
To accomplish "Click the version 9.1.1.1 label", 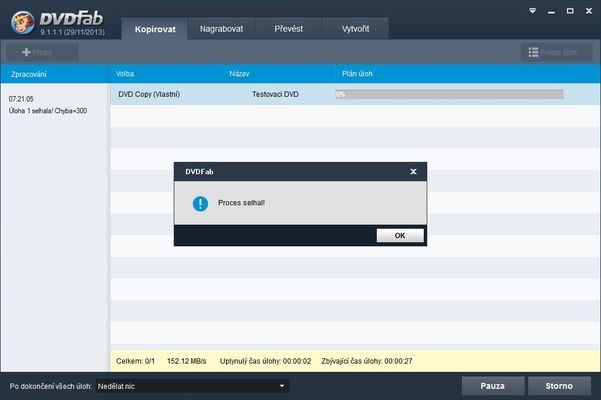I will click(x=72, y=32).
